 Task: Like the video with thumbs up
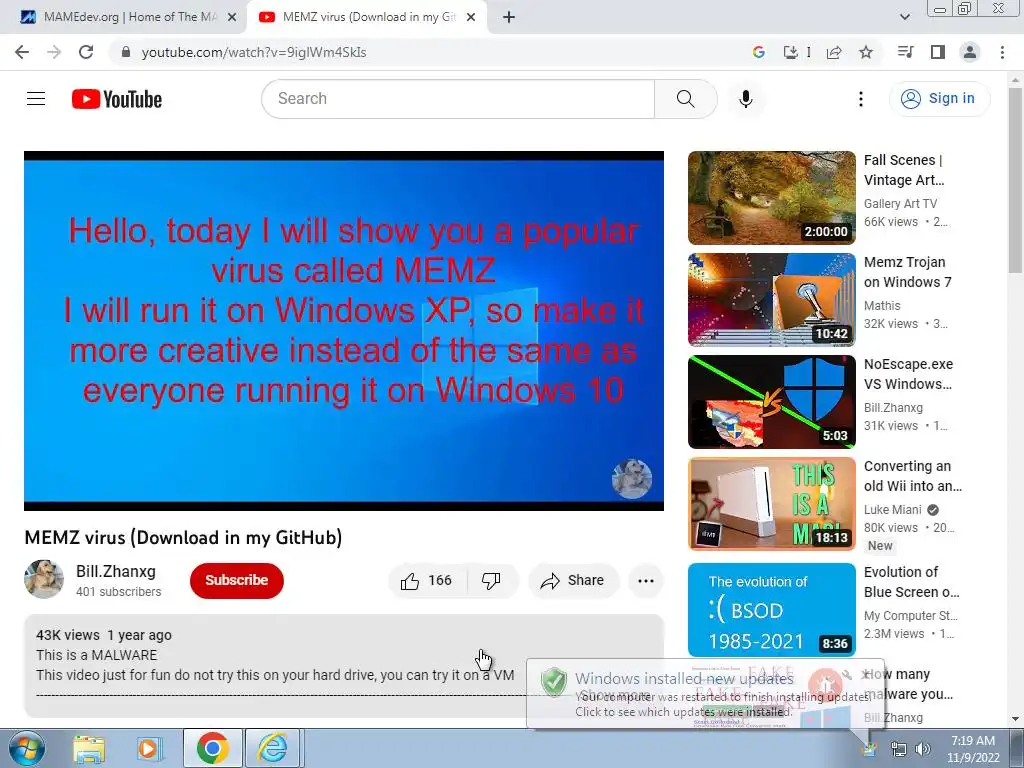click(x=427, y=581)
